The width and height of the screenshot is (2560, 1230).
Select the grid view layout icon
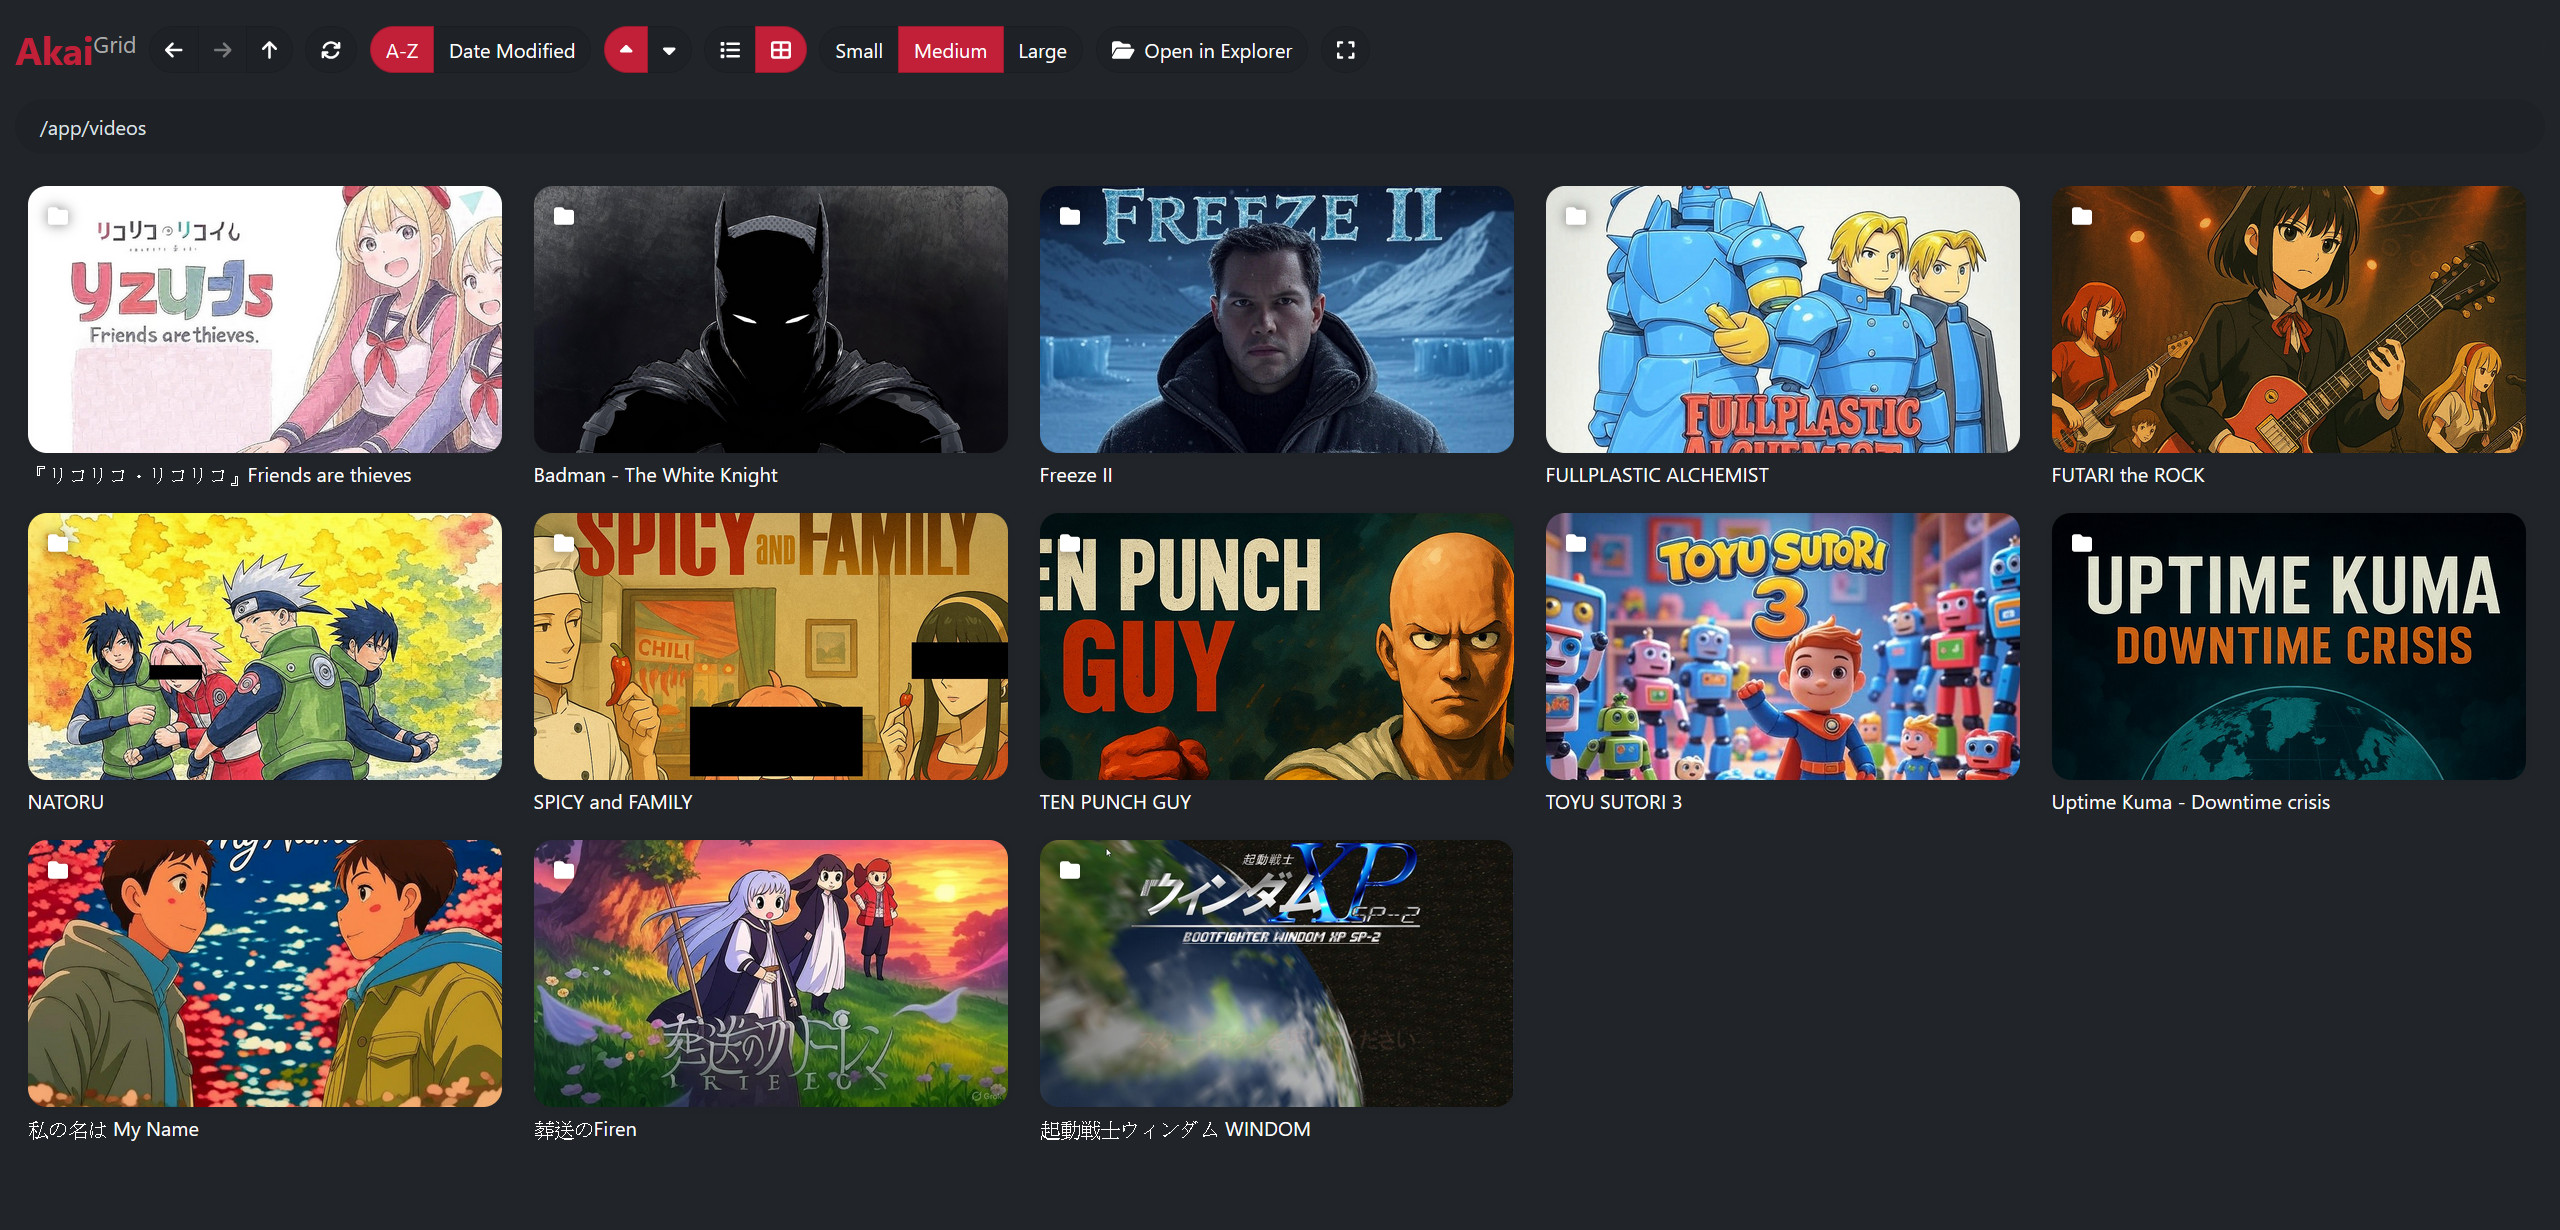[x=781, y=50]
